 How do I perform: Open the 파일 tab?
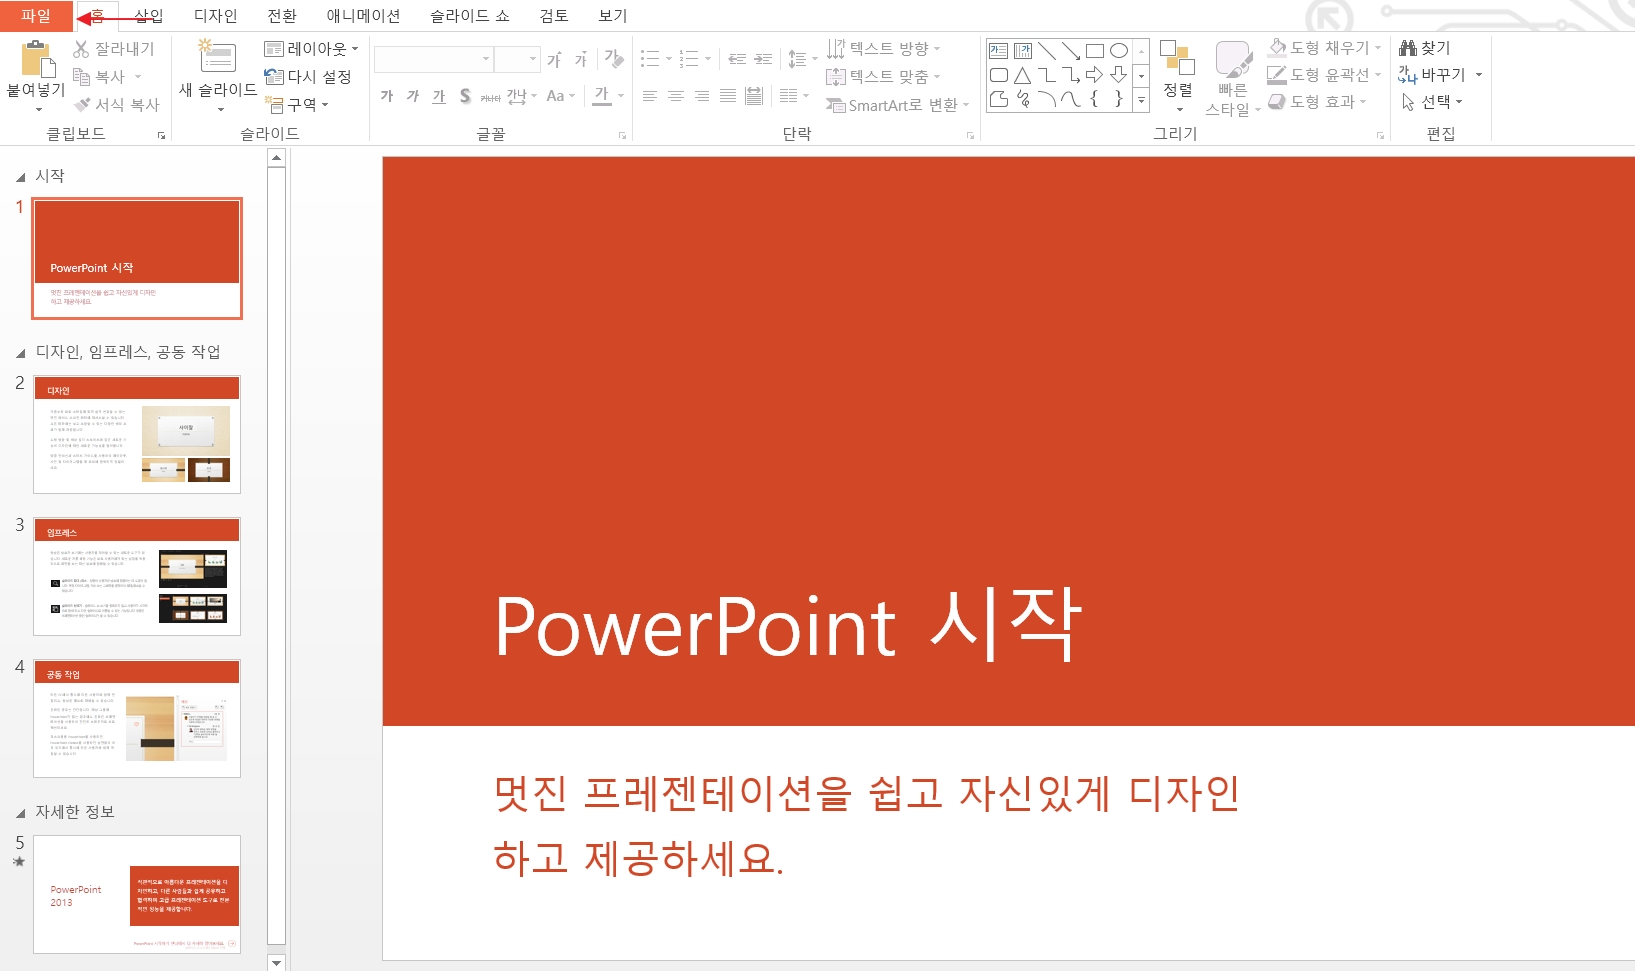[36, 16]
